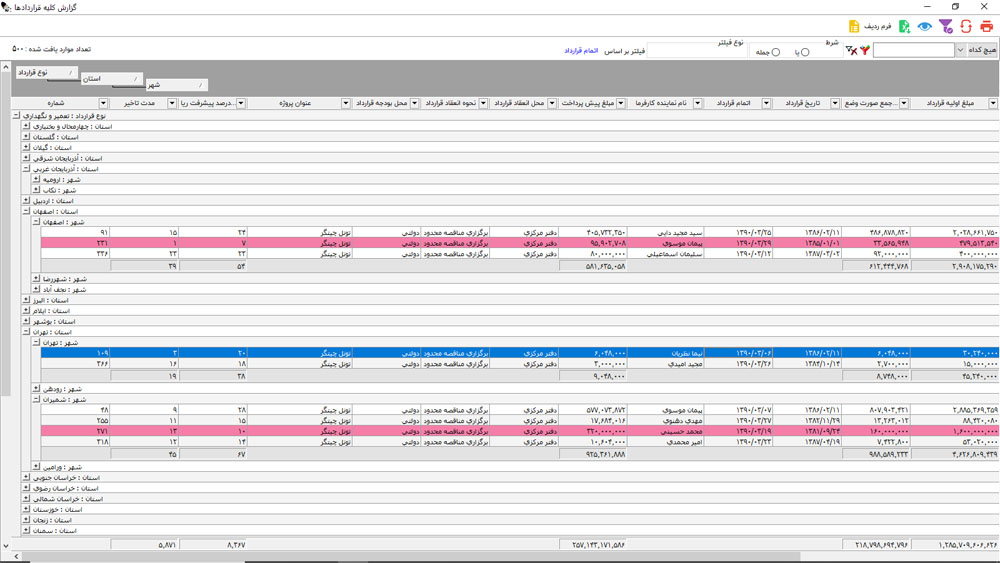The width and height of the screenshot is (1000, 563).
Task: Open the هیچ کدام combo box dropdown
Action: [x=960, y=50]
